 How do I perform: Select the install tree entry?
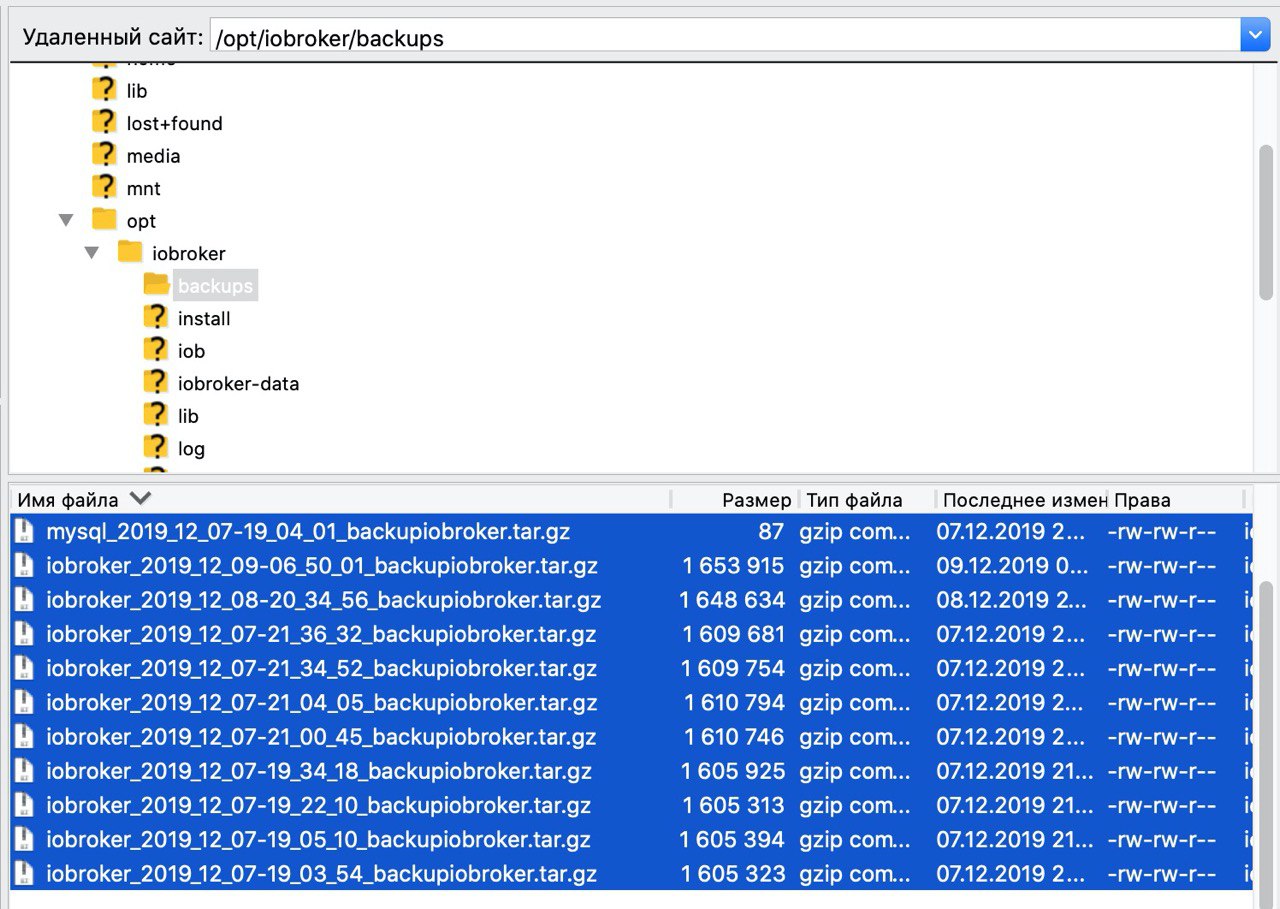[x=204, y=318]
